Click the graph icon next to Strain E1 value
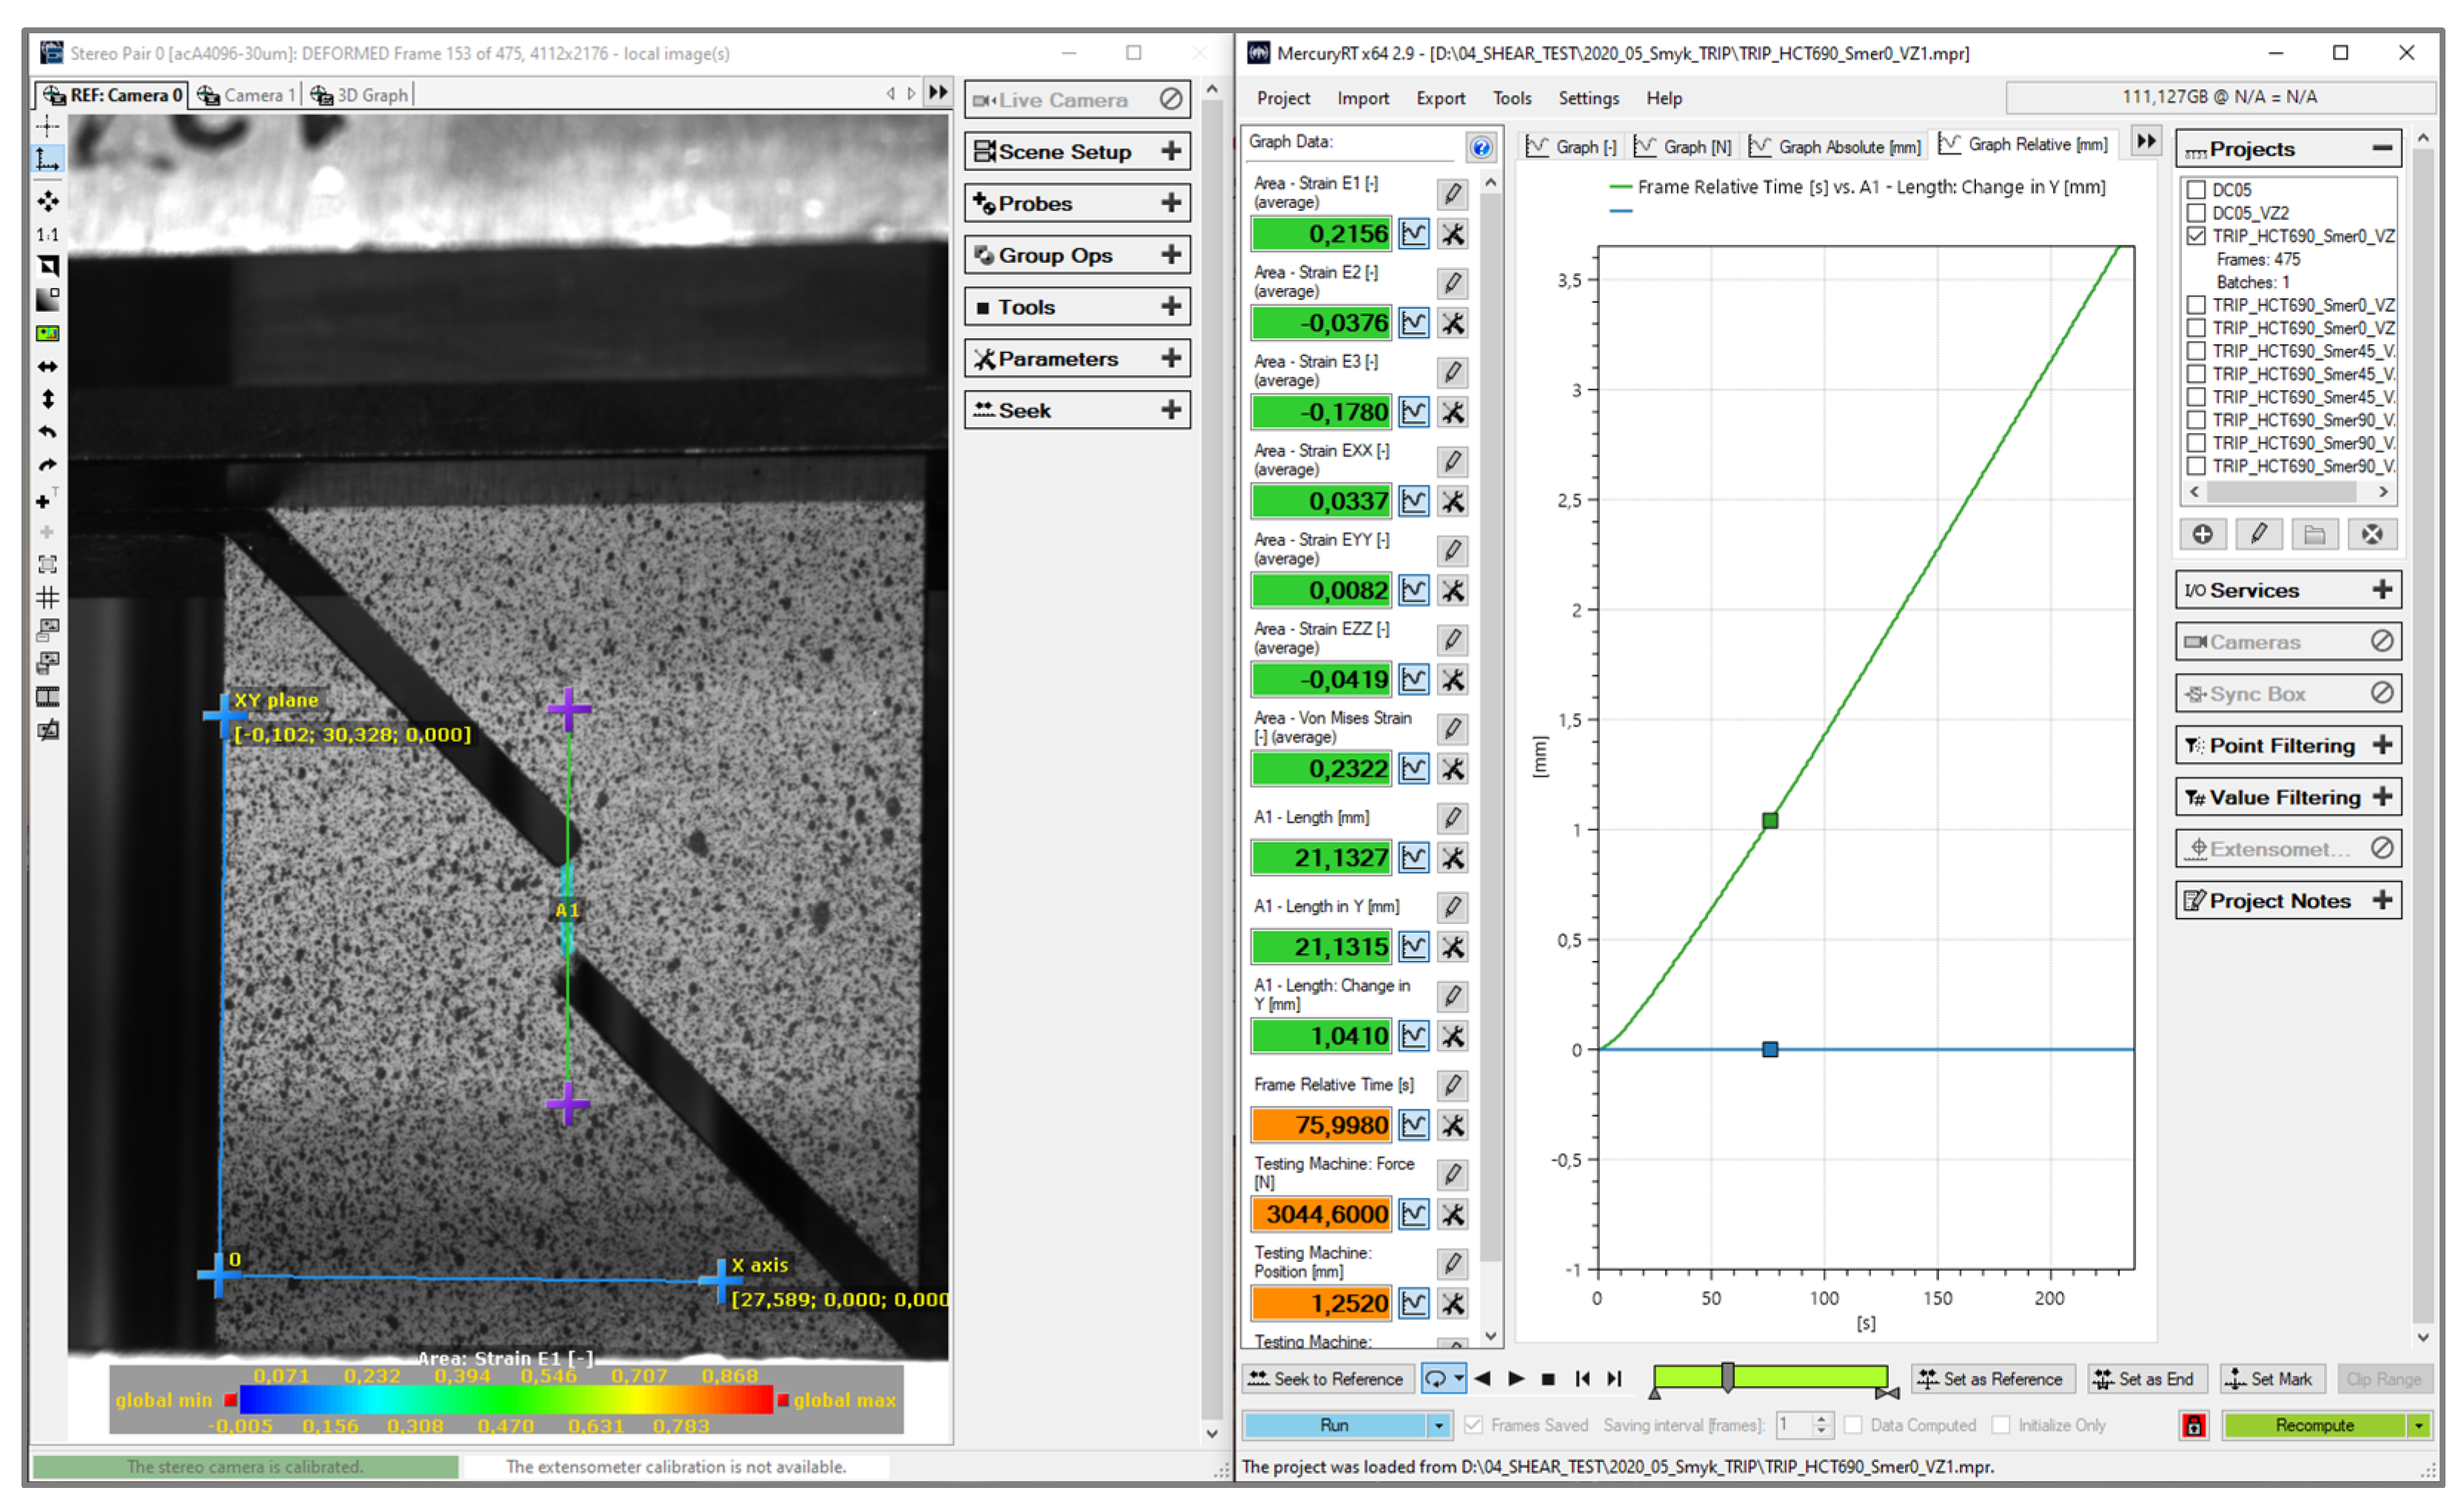The width and height of the screenshot is (2464, 1505). [1413, 234]
